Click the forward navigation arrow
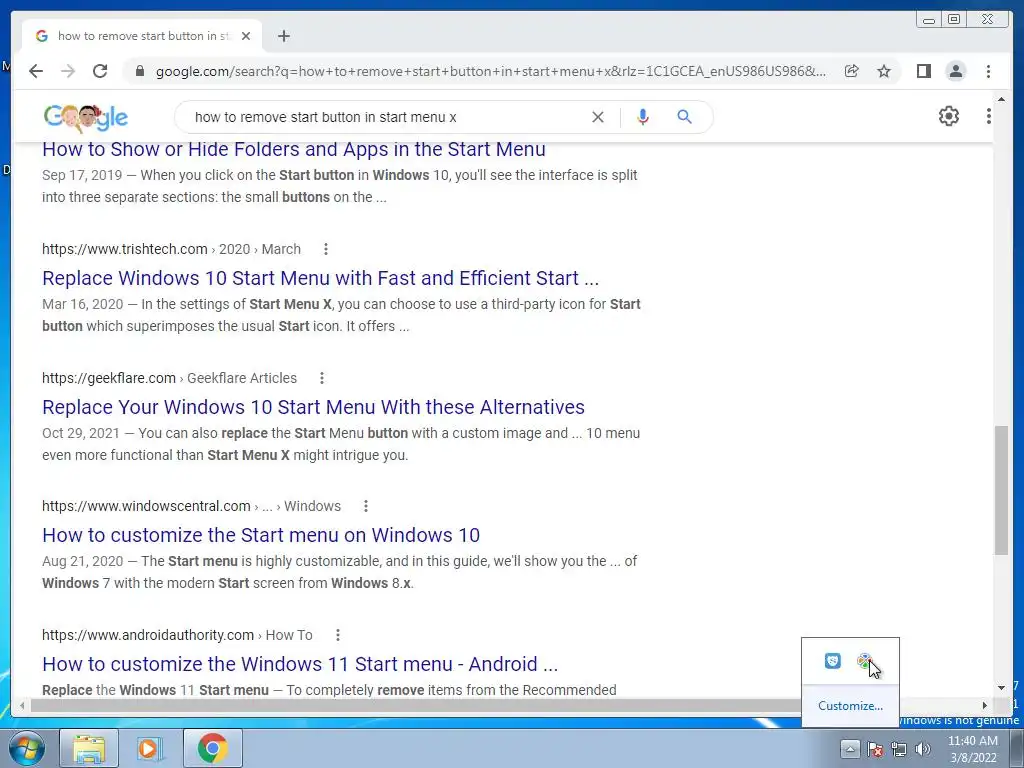 (68, 71)
